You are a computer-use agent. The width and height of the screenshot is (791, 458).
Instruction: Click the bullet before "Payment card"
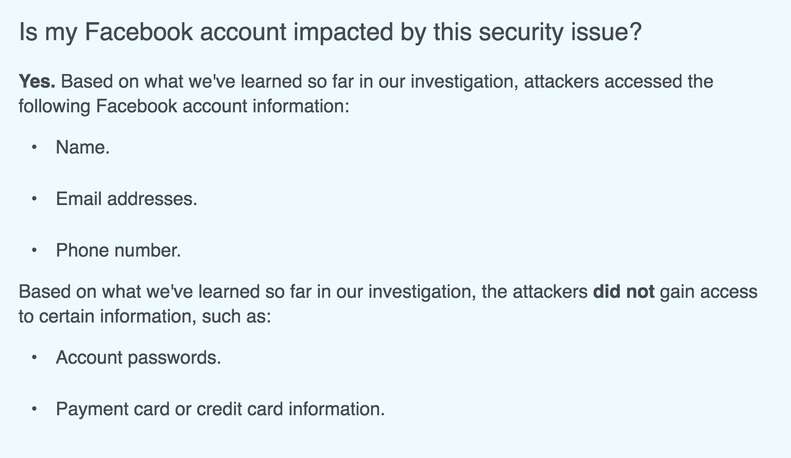[x=34, y=409]
